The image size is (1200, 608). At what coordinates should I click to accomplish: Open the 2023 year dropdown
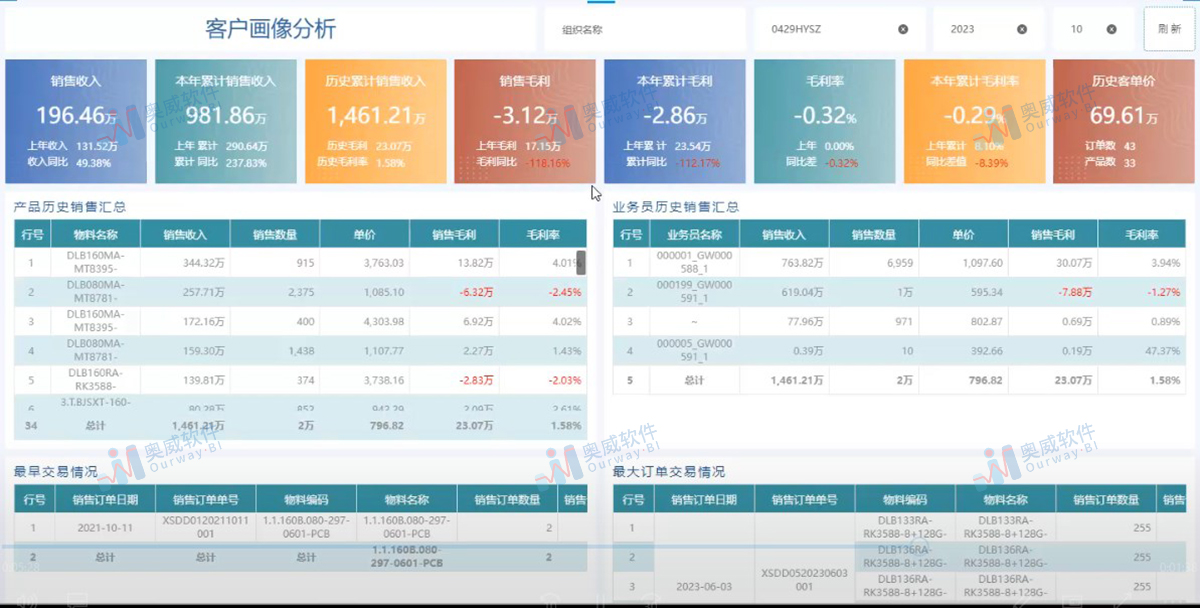pyautogui.click(x=988, y=30)
